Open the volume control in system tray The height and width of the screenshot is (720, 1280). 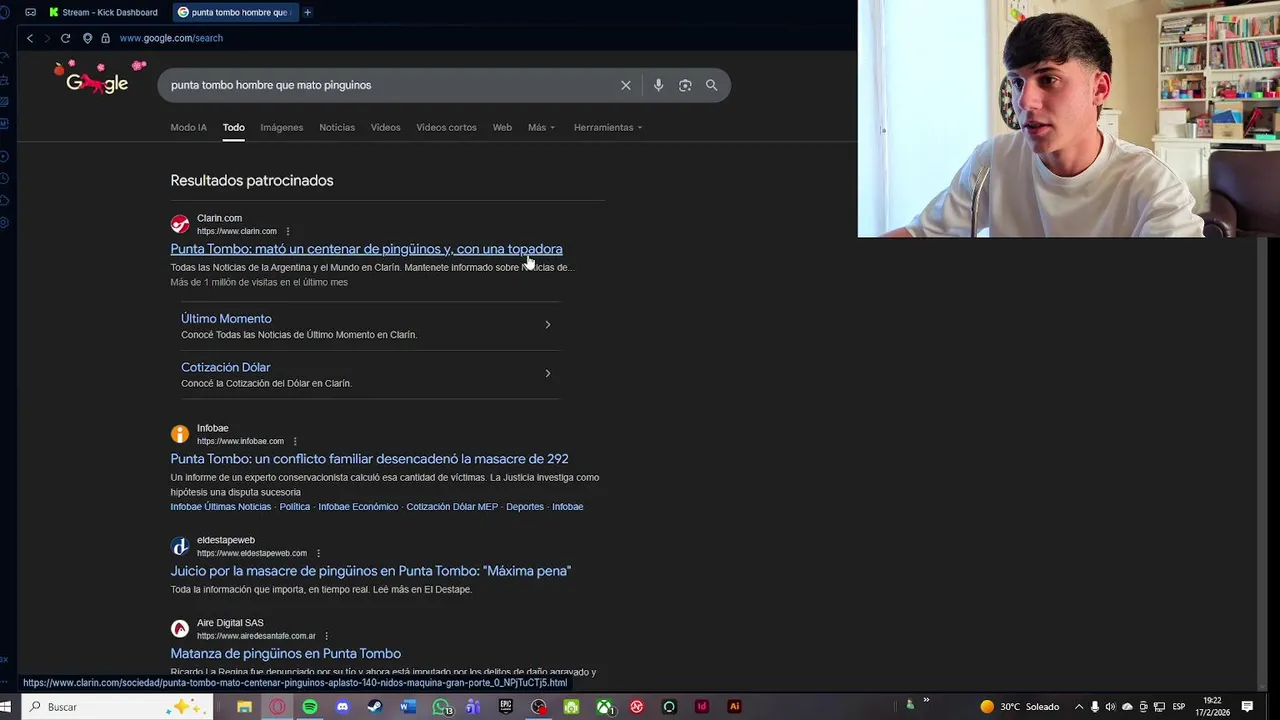pos(1110,707)
